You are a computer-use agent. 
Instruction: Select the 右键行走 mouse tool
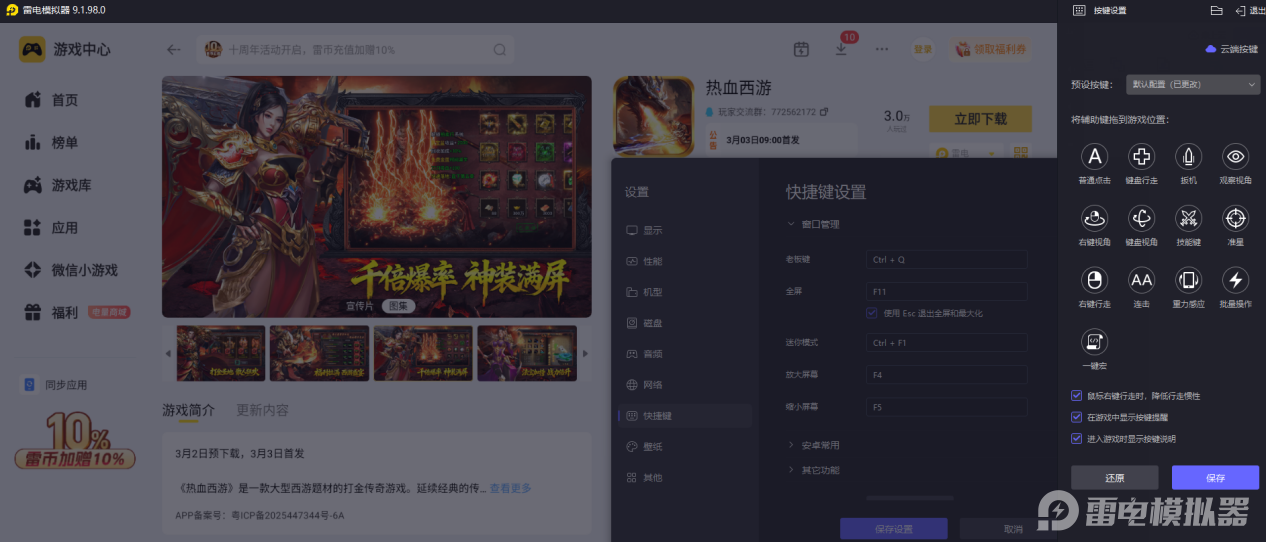[x=1095, y=280]
